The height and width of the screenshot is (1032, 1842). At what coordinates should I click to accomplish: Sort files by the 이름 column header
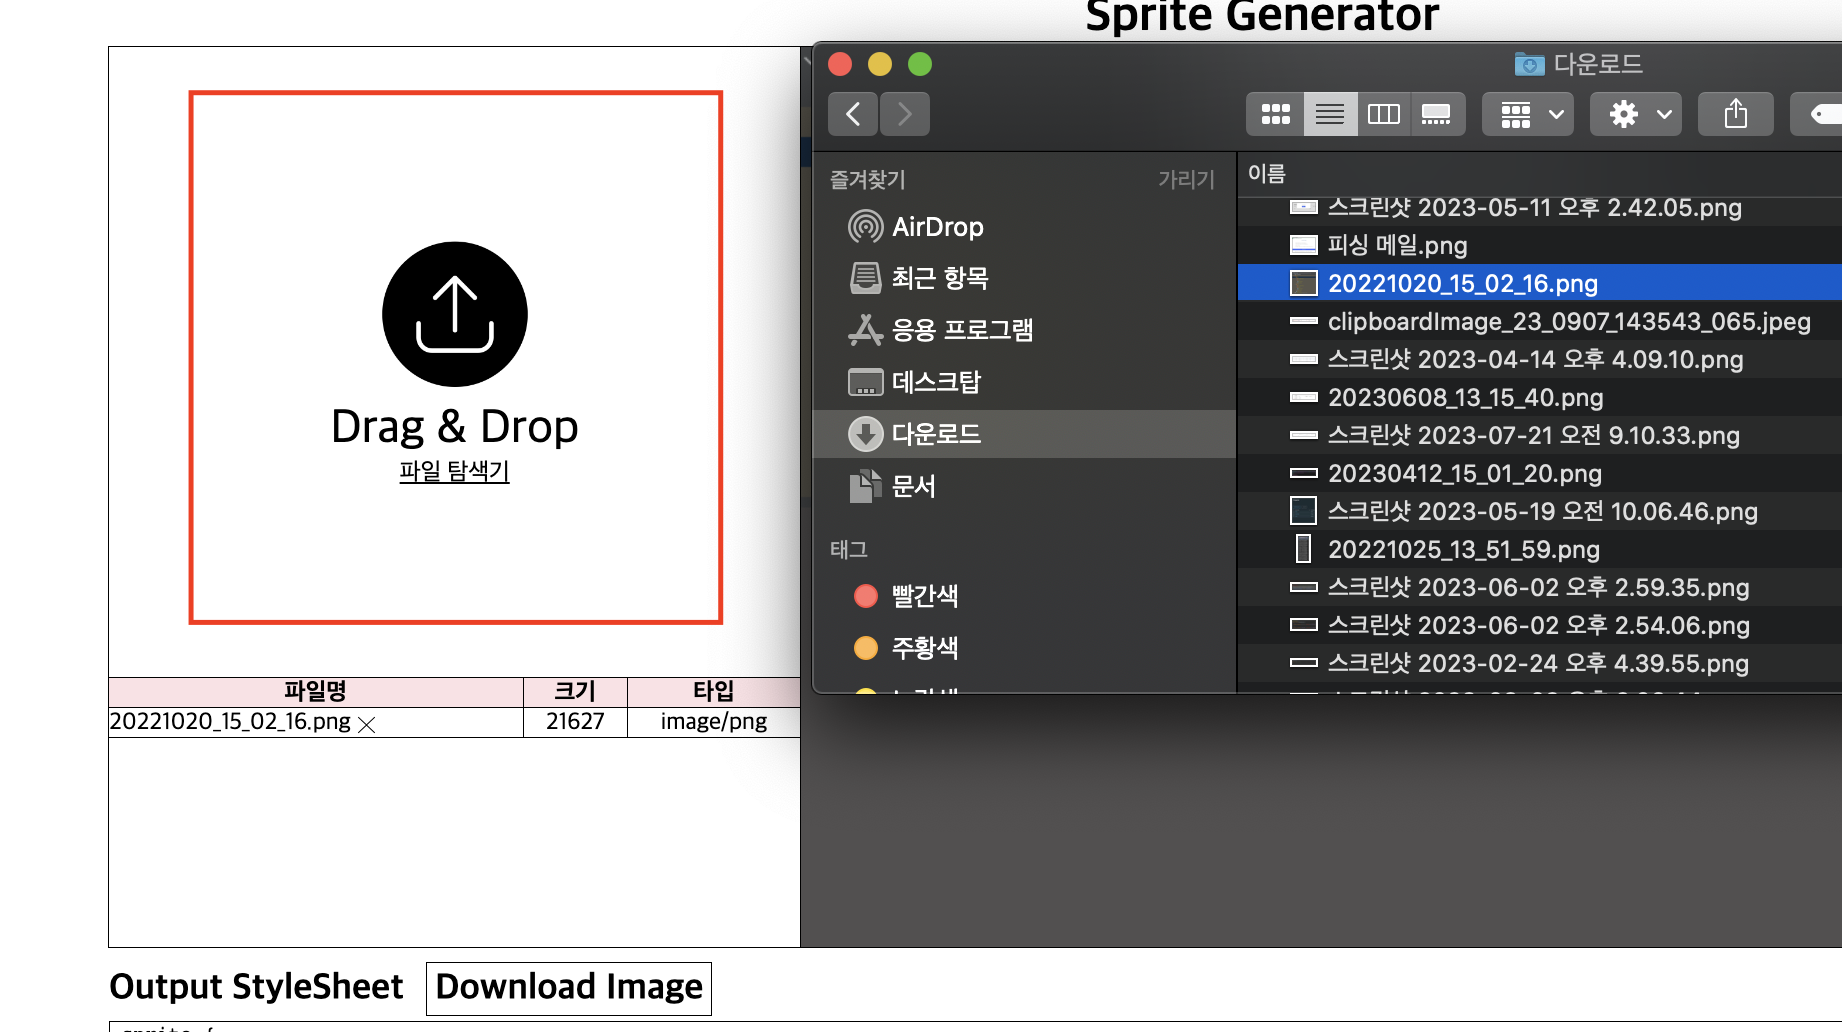(1268, 174)
